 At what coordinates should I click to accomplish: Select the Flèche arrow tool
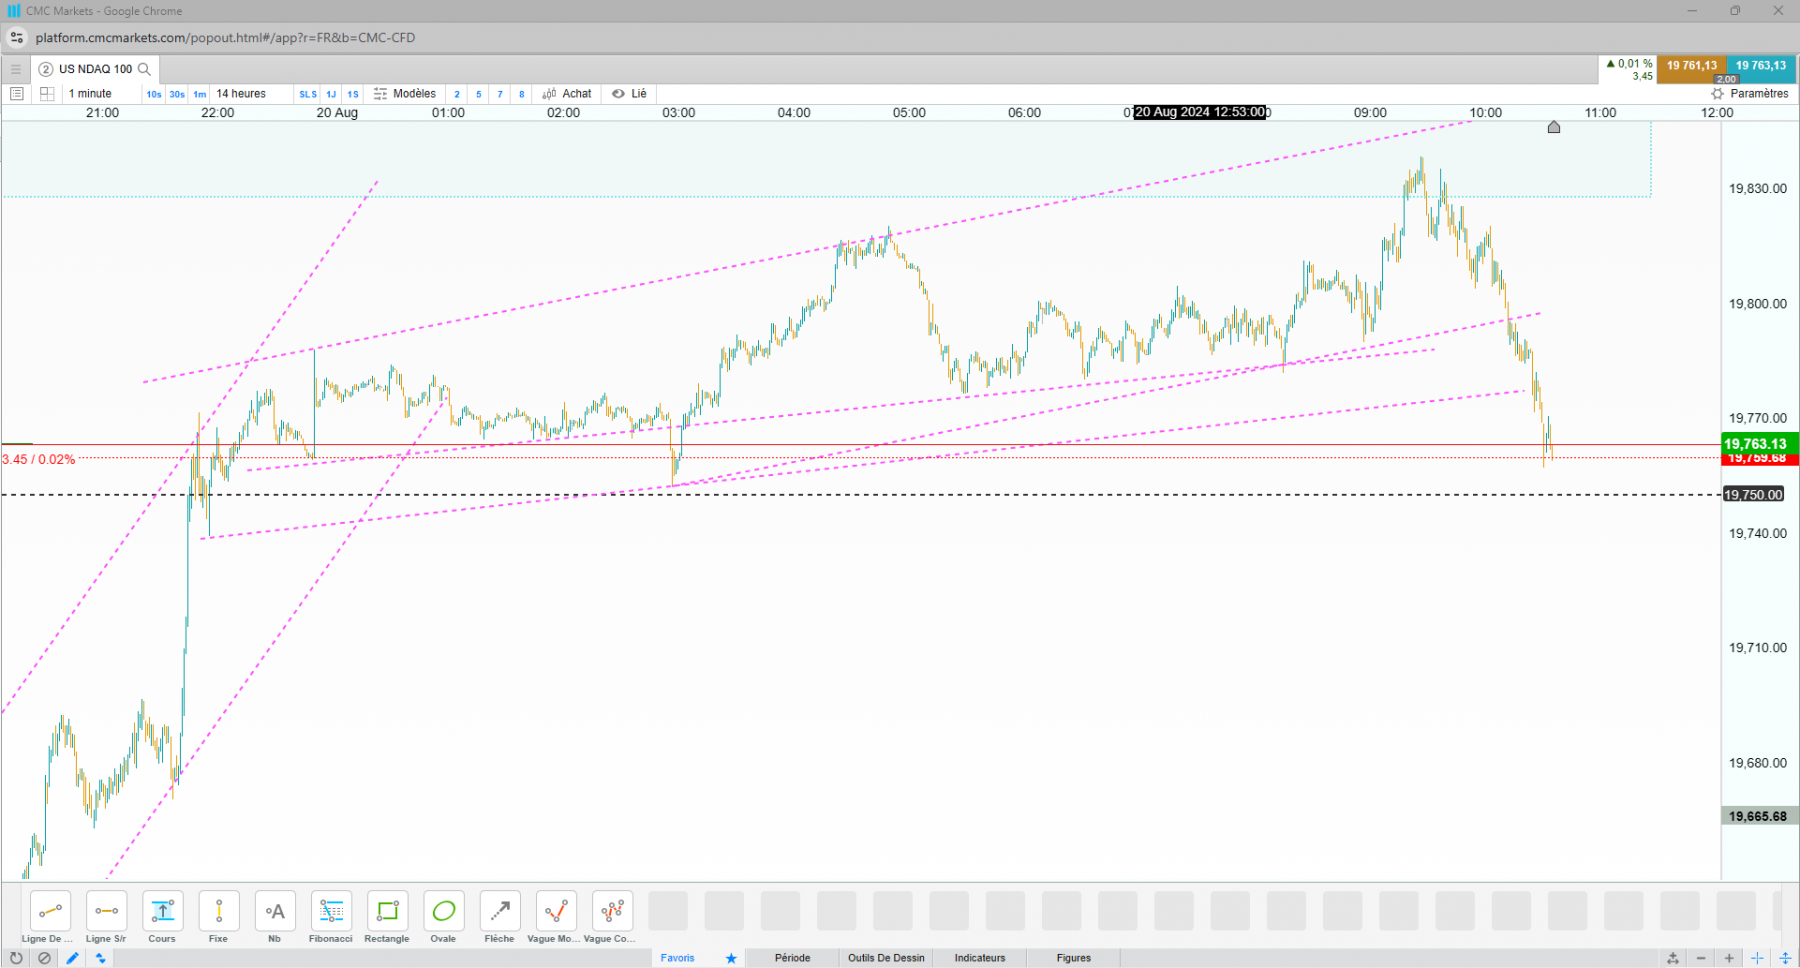[499, 917]
